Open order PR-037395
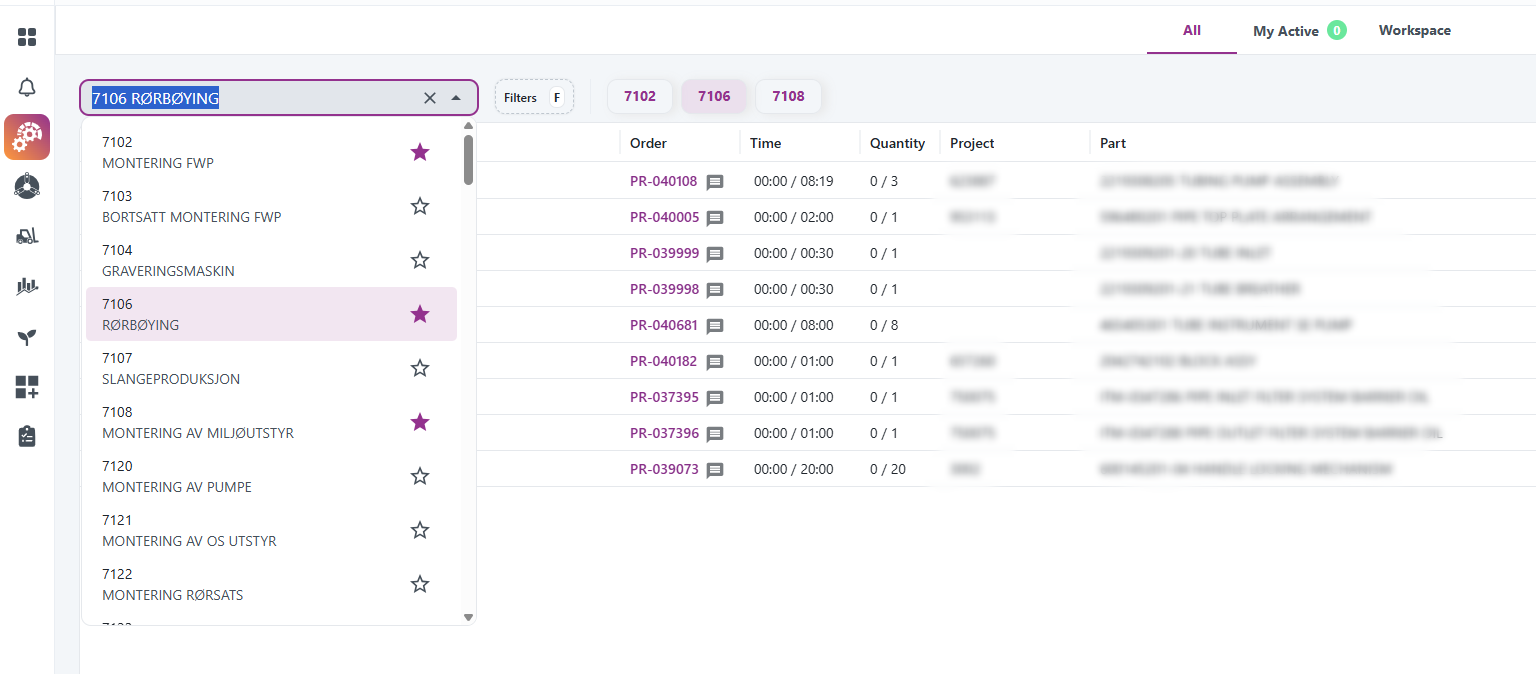Image resolution: width=1536 pixels, height=674 pixels. tap(664, 397)
